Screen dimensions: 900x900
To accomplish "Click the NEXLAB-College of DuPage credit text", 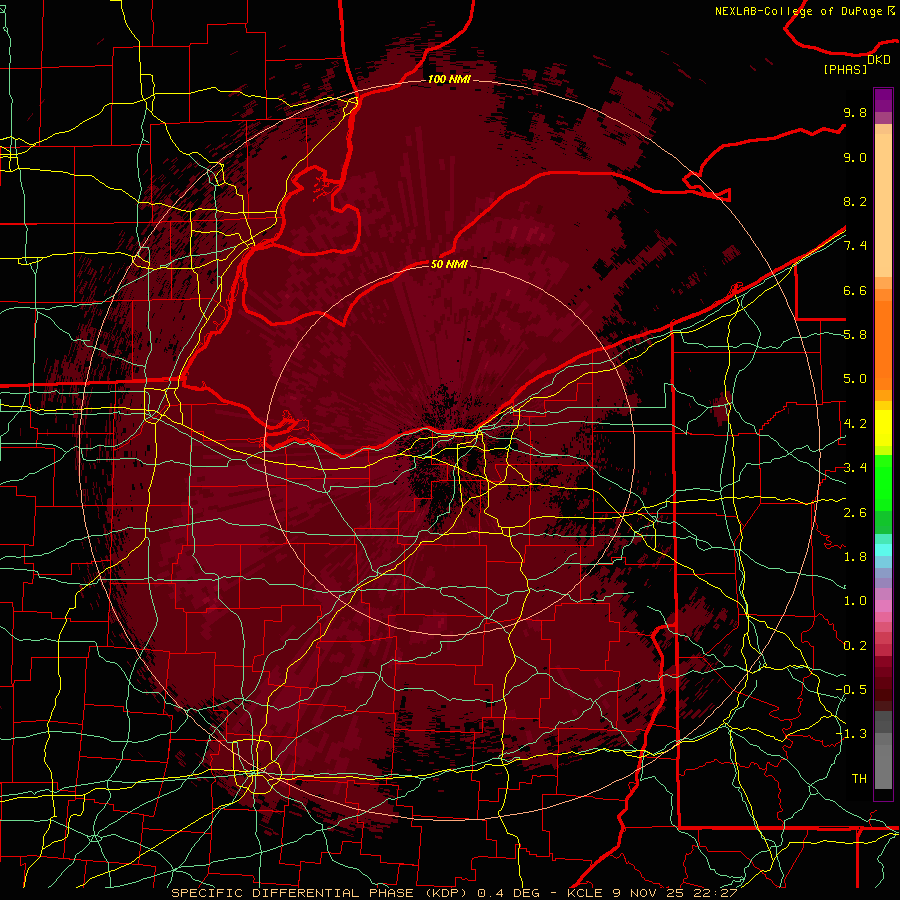I will [x=800, y=11].
